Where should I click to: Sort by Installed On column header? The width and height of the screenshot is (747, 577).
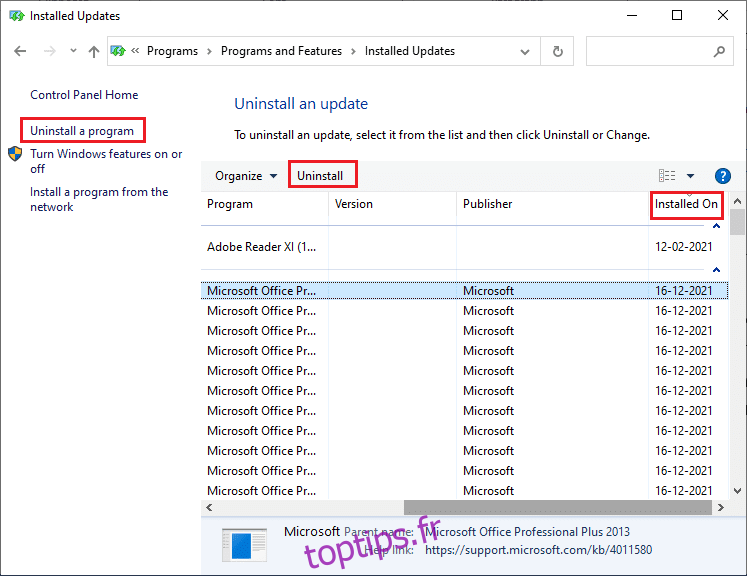click(686, 204)
